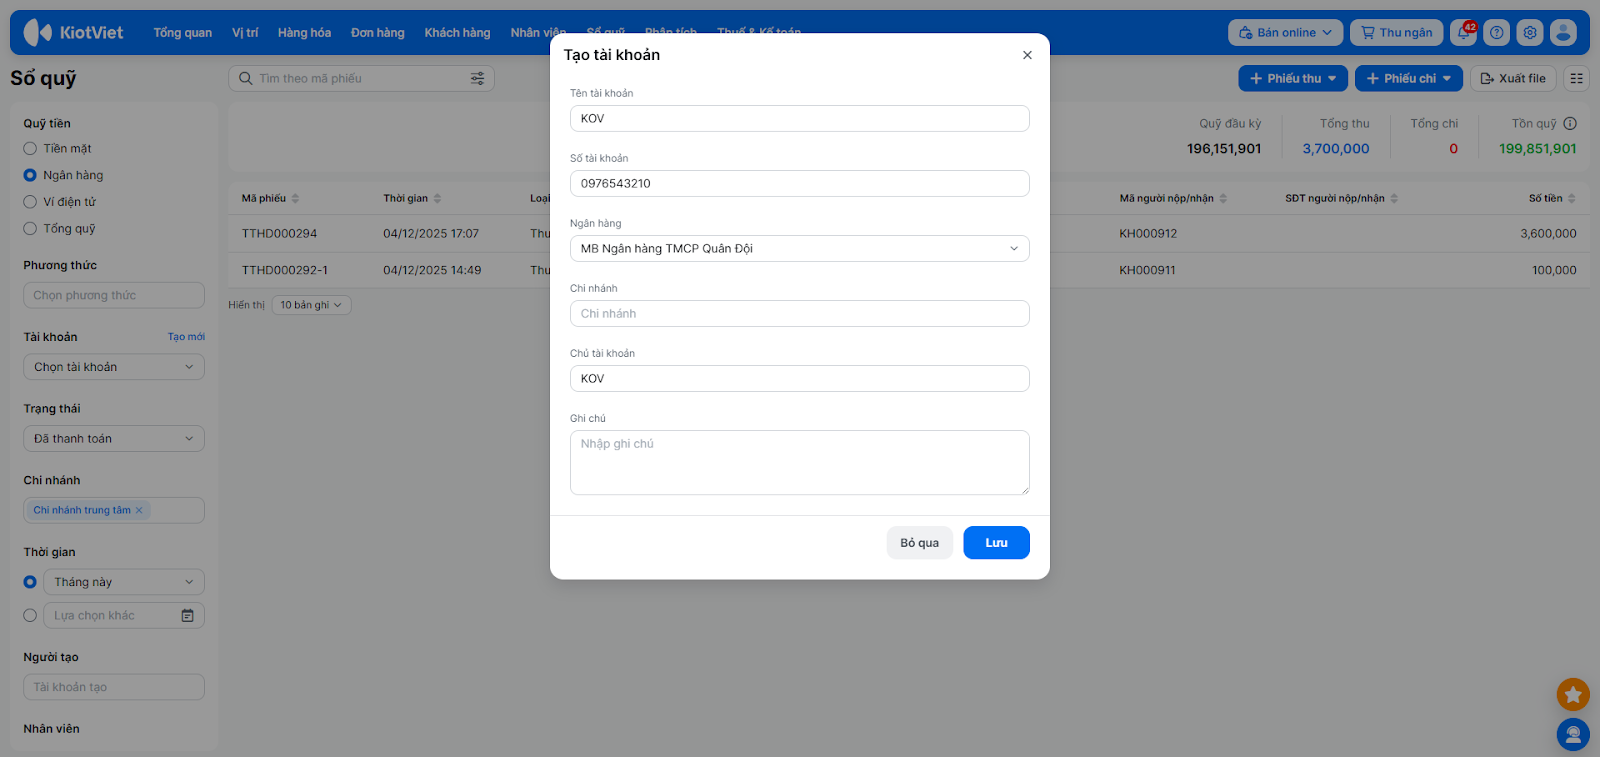Expand the Phiếu thu dropdown button
Viewport: 1600px width, 757px height.
pos(1293,78)
